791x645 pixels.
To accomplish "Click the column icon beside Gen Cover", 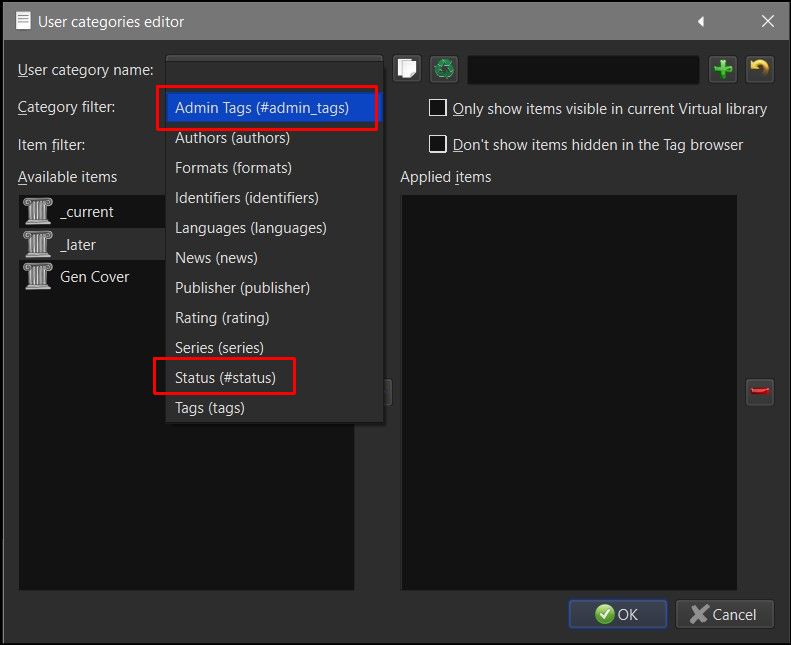I will point(38,276).
